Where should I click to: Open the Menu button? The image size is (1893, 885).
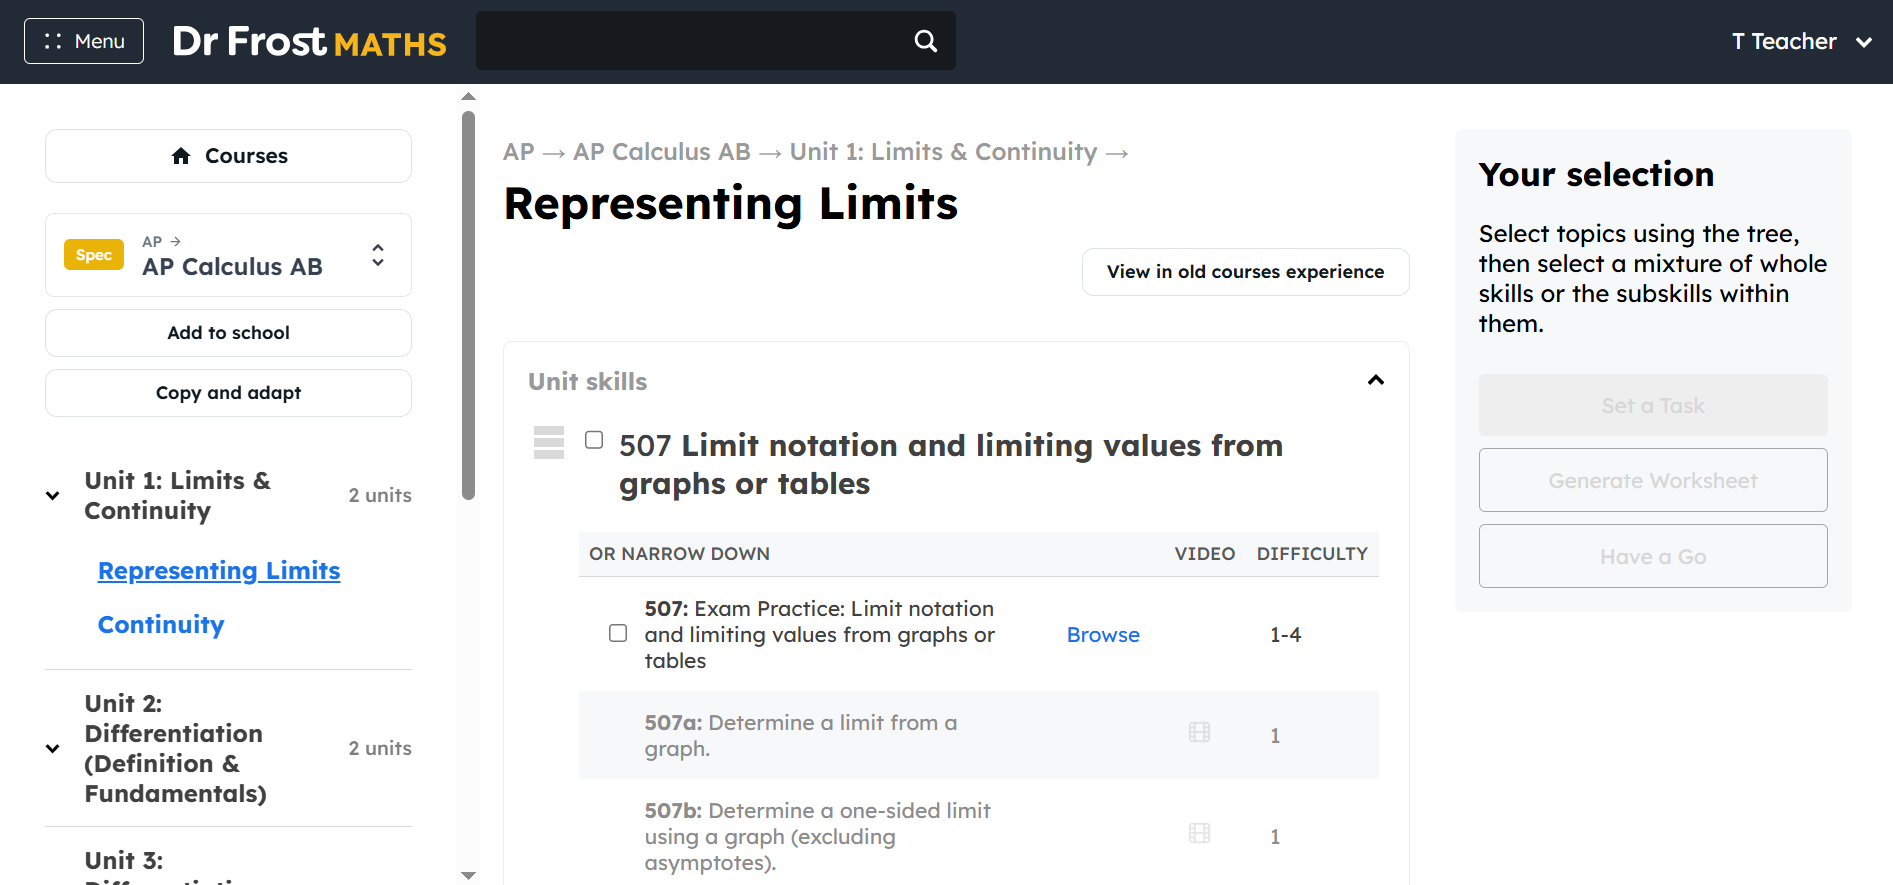point(84,41)
